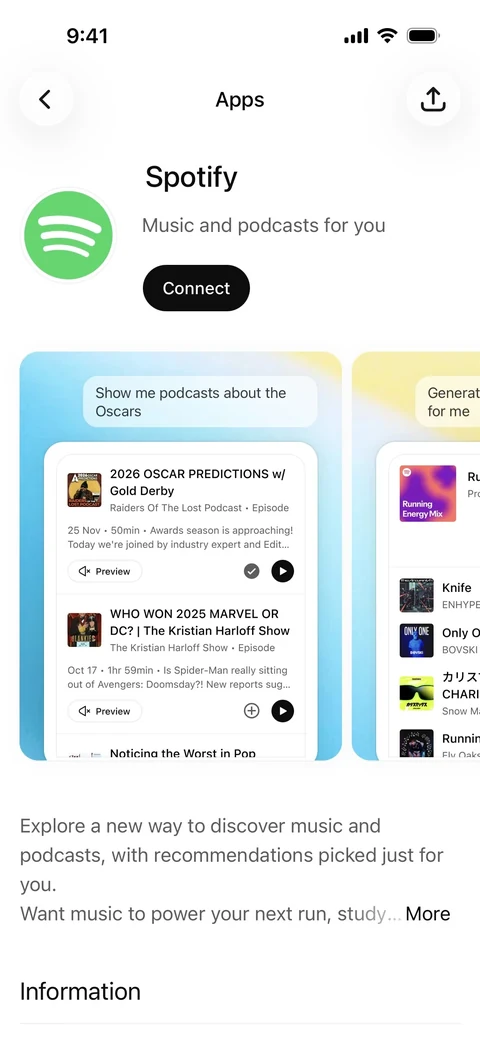The image size is (480, 1040).
Task: Open Raiders Of The Lost Podcast artwork
Action: pos(84,489)
